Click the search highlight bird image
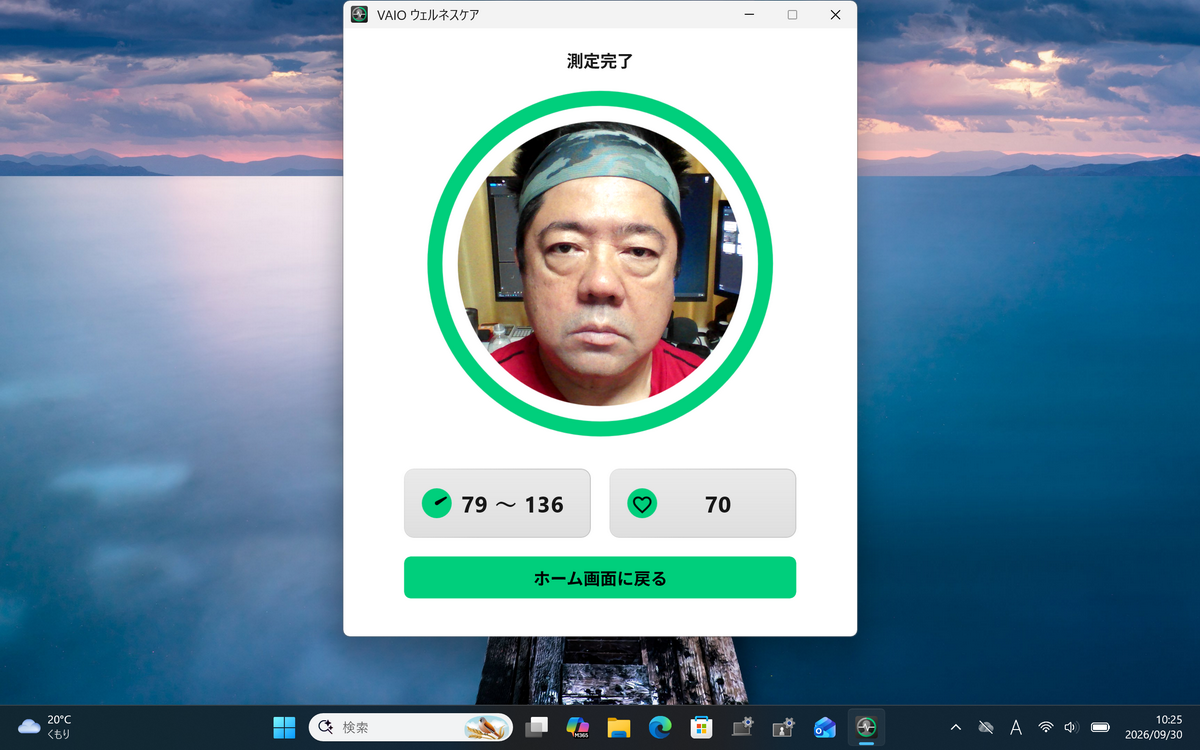The height and width of the screenshot is (750, 1200). (x=487, y=727)
